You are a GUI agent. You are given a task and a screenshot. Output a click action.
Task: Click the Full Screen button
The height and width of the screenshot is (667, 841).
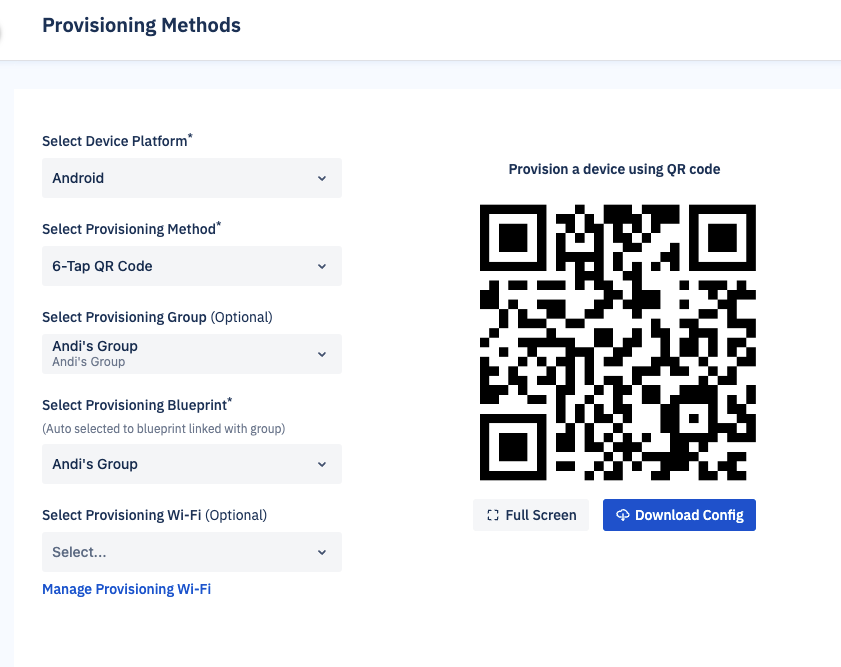pyautogui.click(x=530, y=515)
